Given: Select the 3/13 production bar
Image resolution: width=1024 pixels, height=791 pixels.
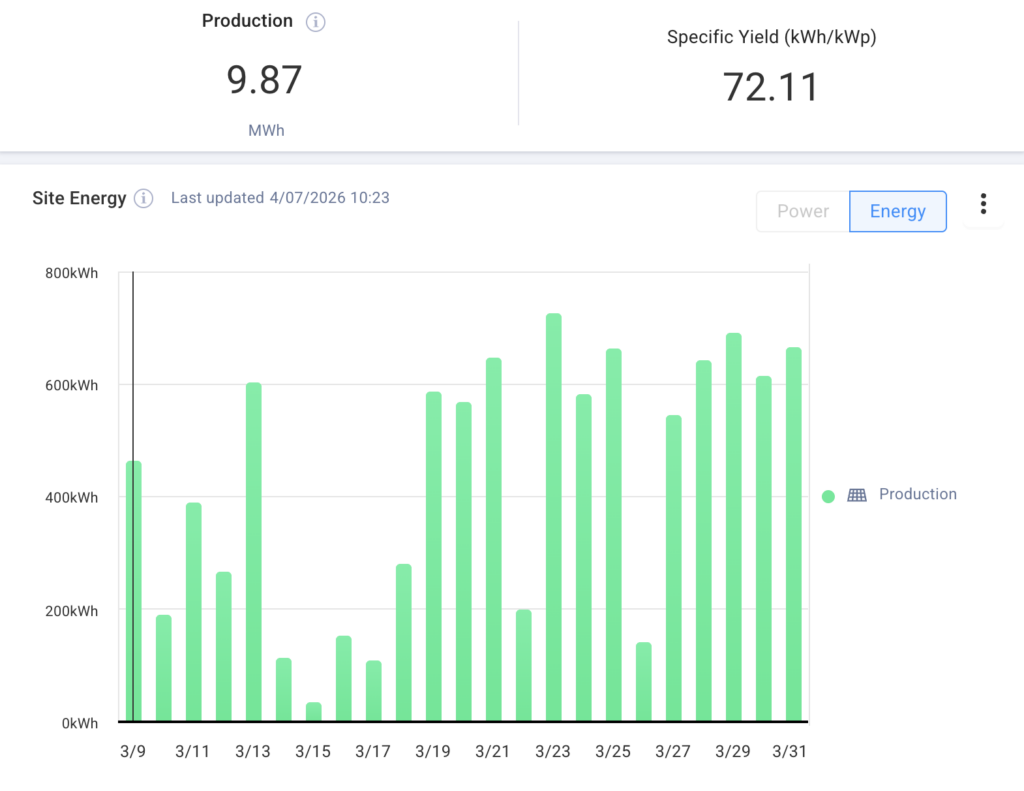Looking at the screenshot, I should (x=254, y=551).
